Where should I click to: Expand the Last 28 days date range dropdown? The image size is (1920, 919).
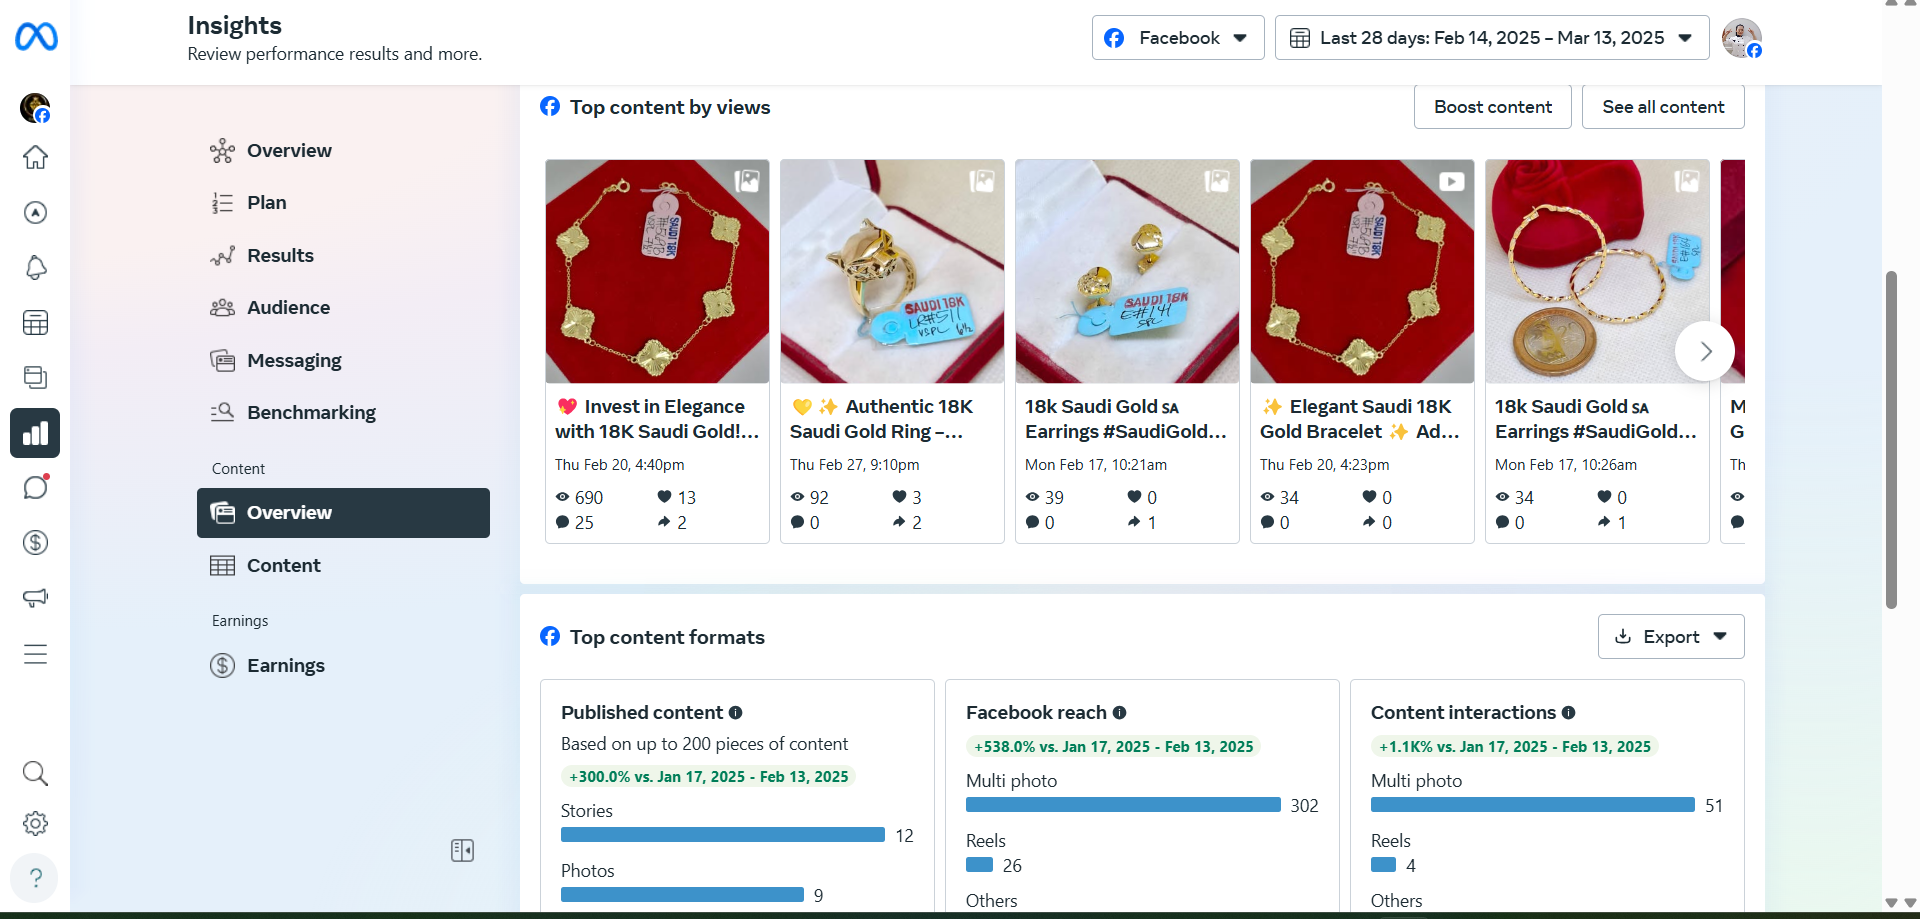[1492, 38]
